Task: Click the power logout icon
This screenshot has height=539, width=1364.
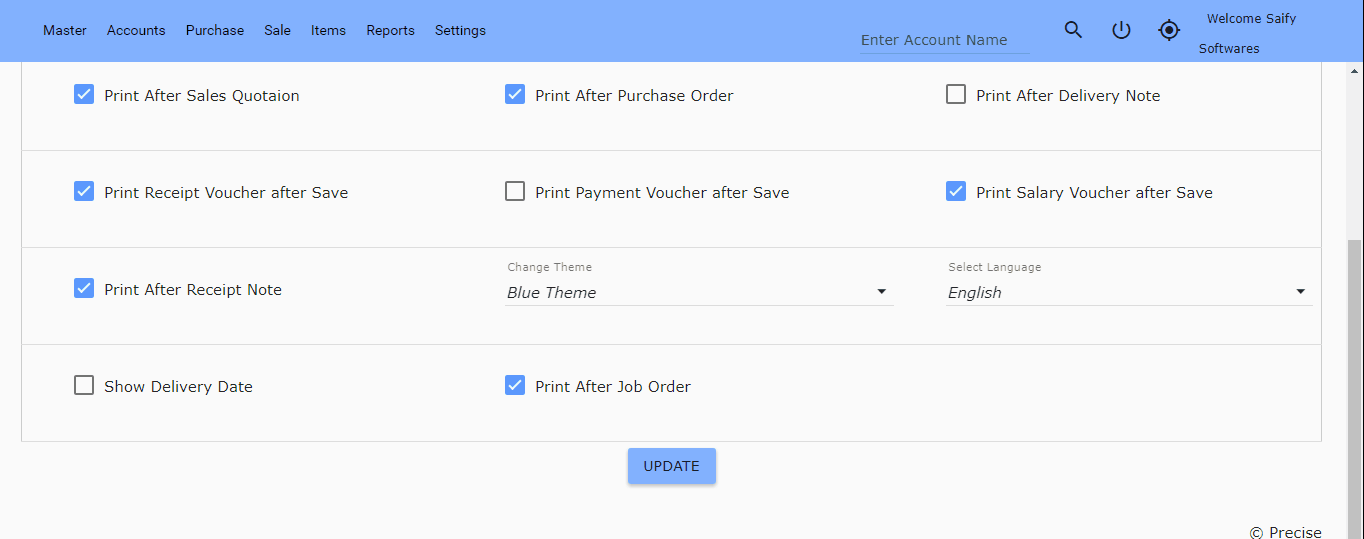Action: pyautogui.click(x=1121, y=30)
